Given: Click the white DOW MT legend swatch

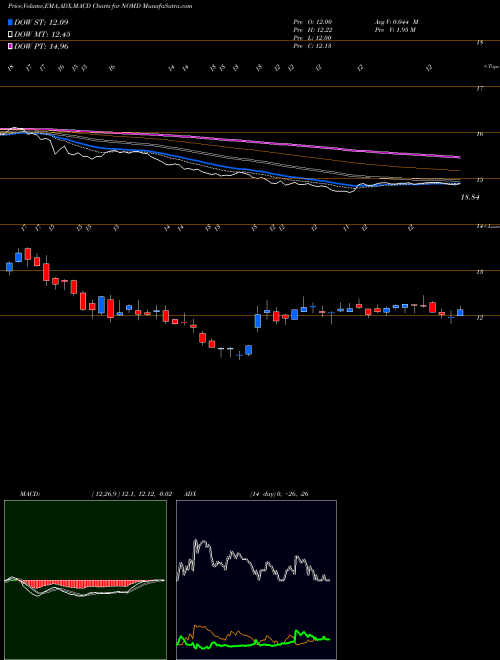Looking at the screenshot, I should point(11,35).
